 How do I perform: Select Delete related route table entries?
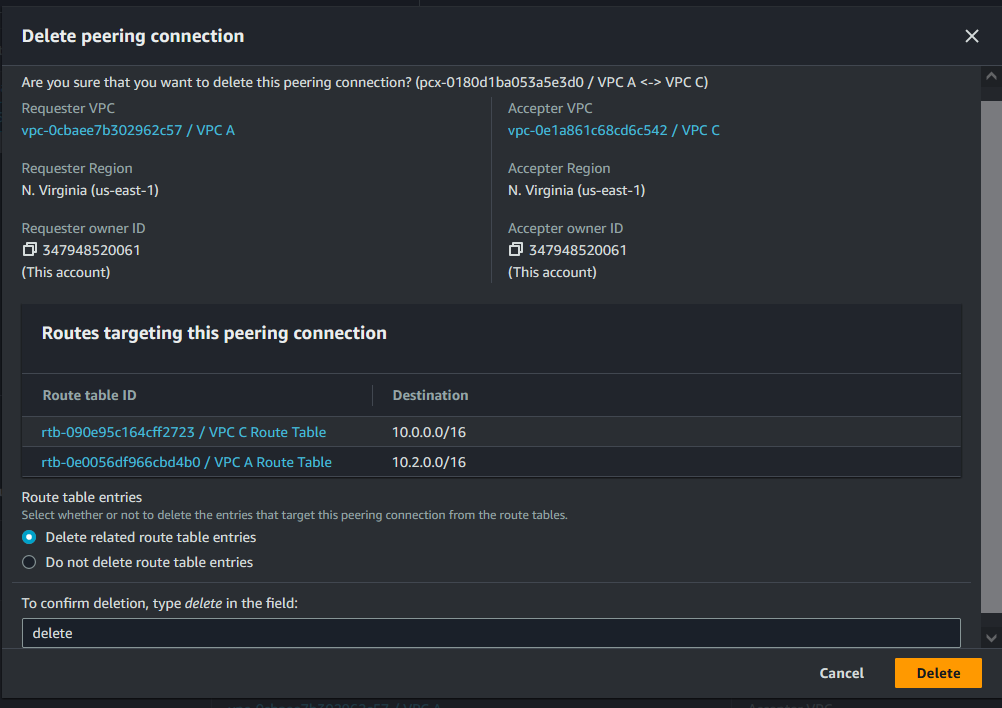click(x=29, y=537)
